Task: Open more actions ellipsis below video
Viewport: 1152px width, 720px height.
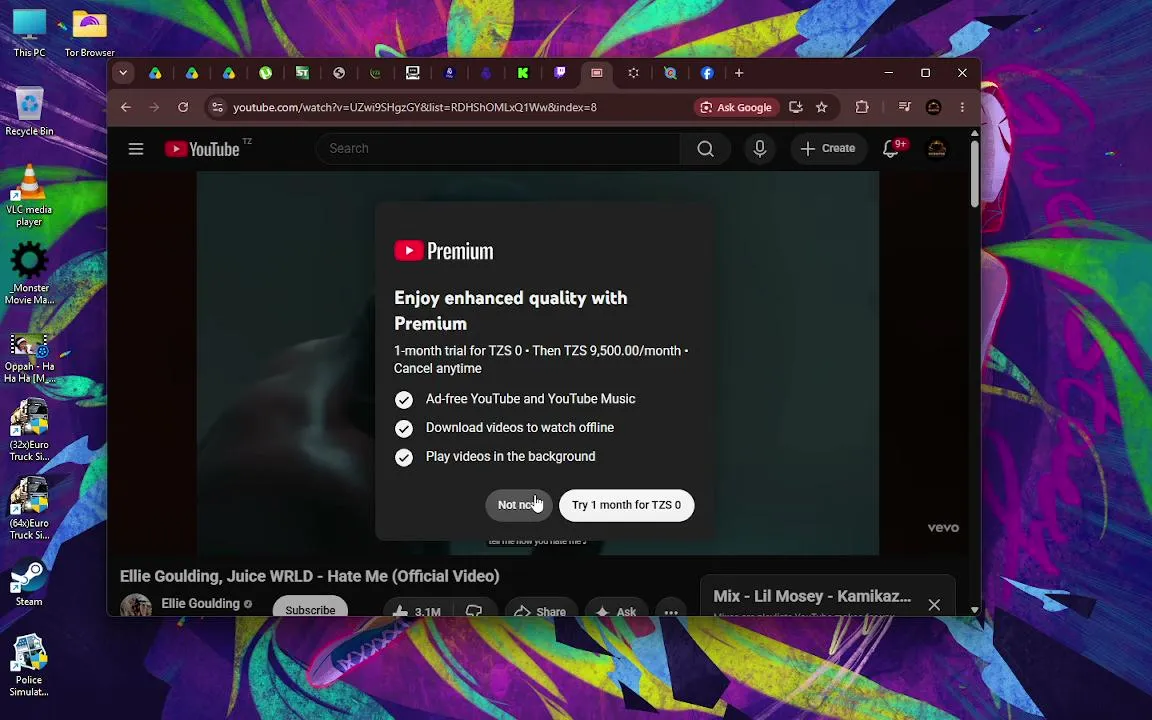Action: pos(671,608)
